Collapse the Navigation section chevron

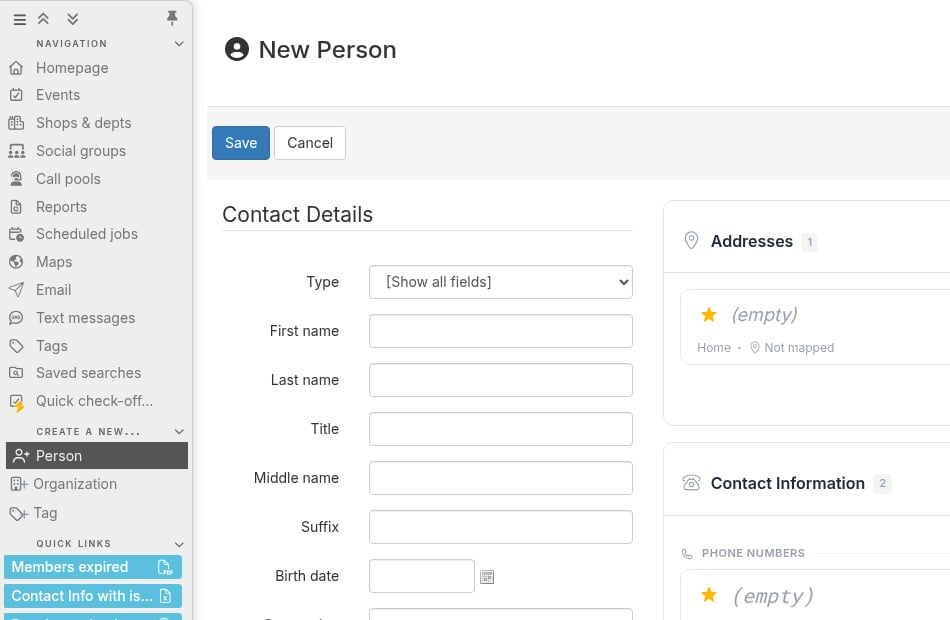(179, 44)
